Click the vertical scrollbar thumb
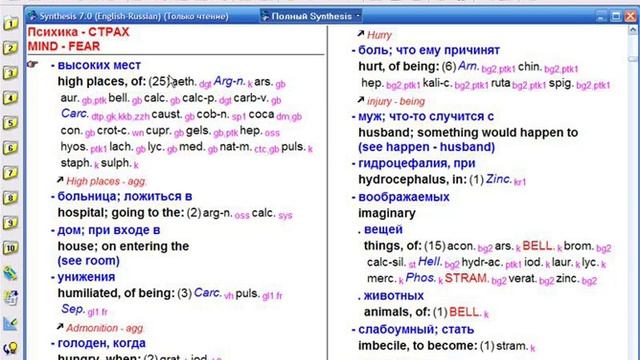This screenshot has width=640, height=360. point(633,59)
